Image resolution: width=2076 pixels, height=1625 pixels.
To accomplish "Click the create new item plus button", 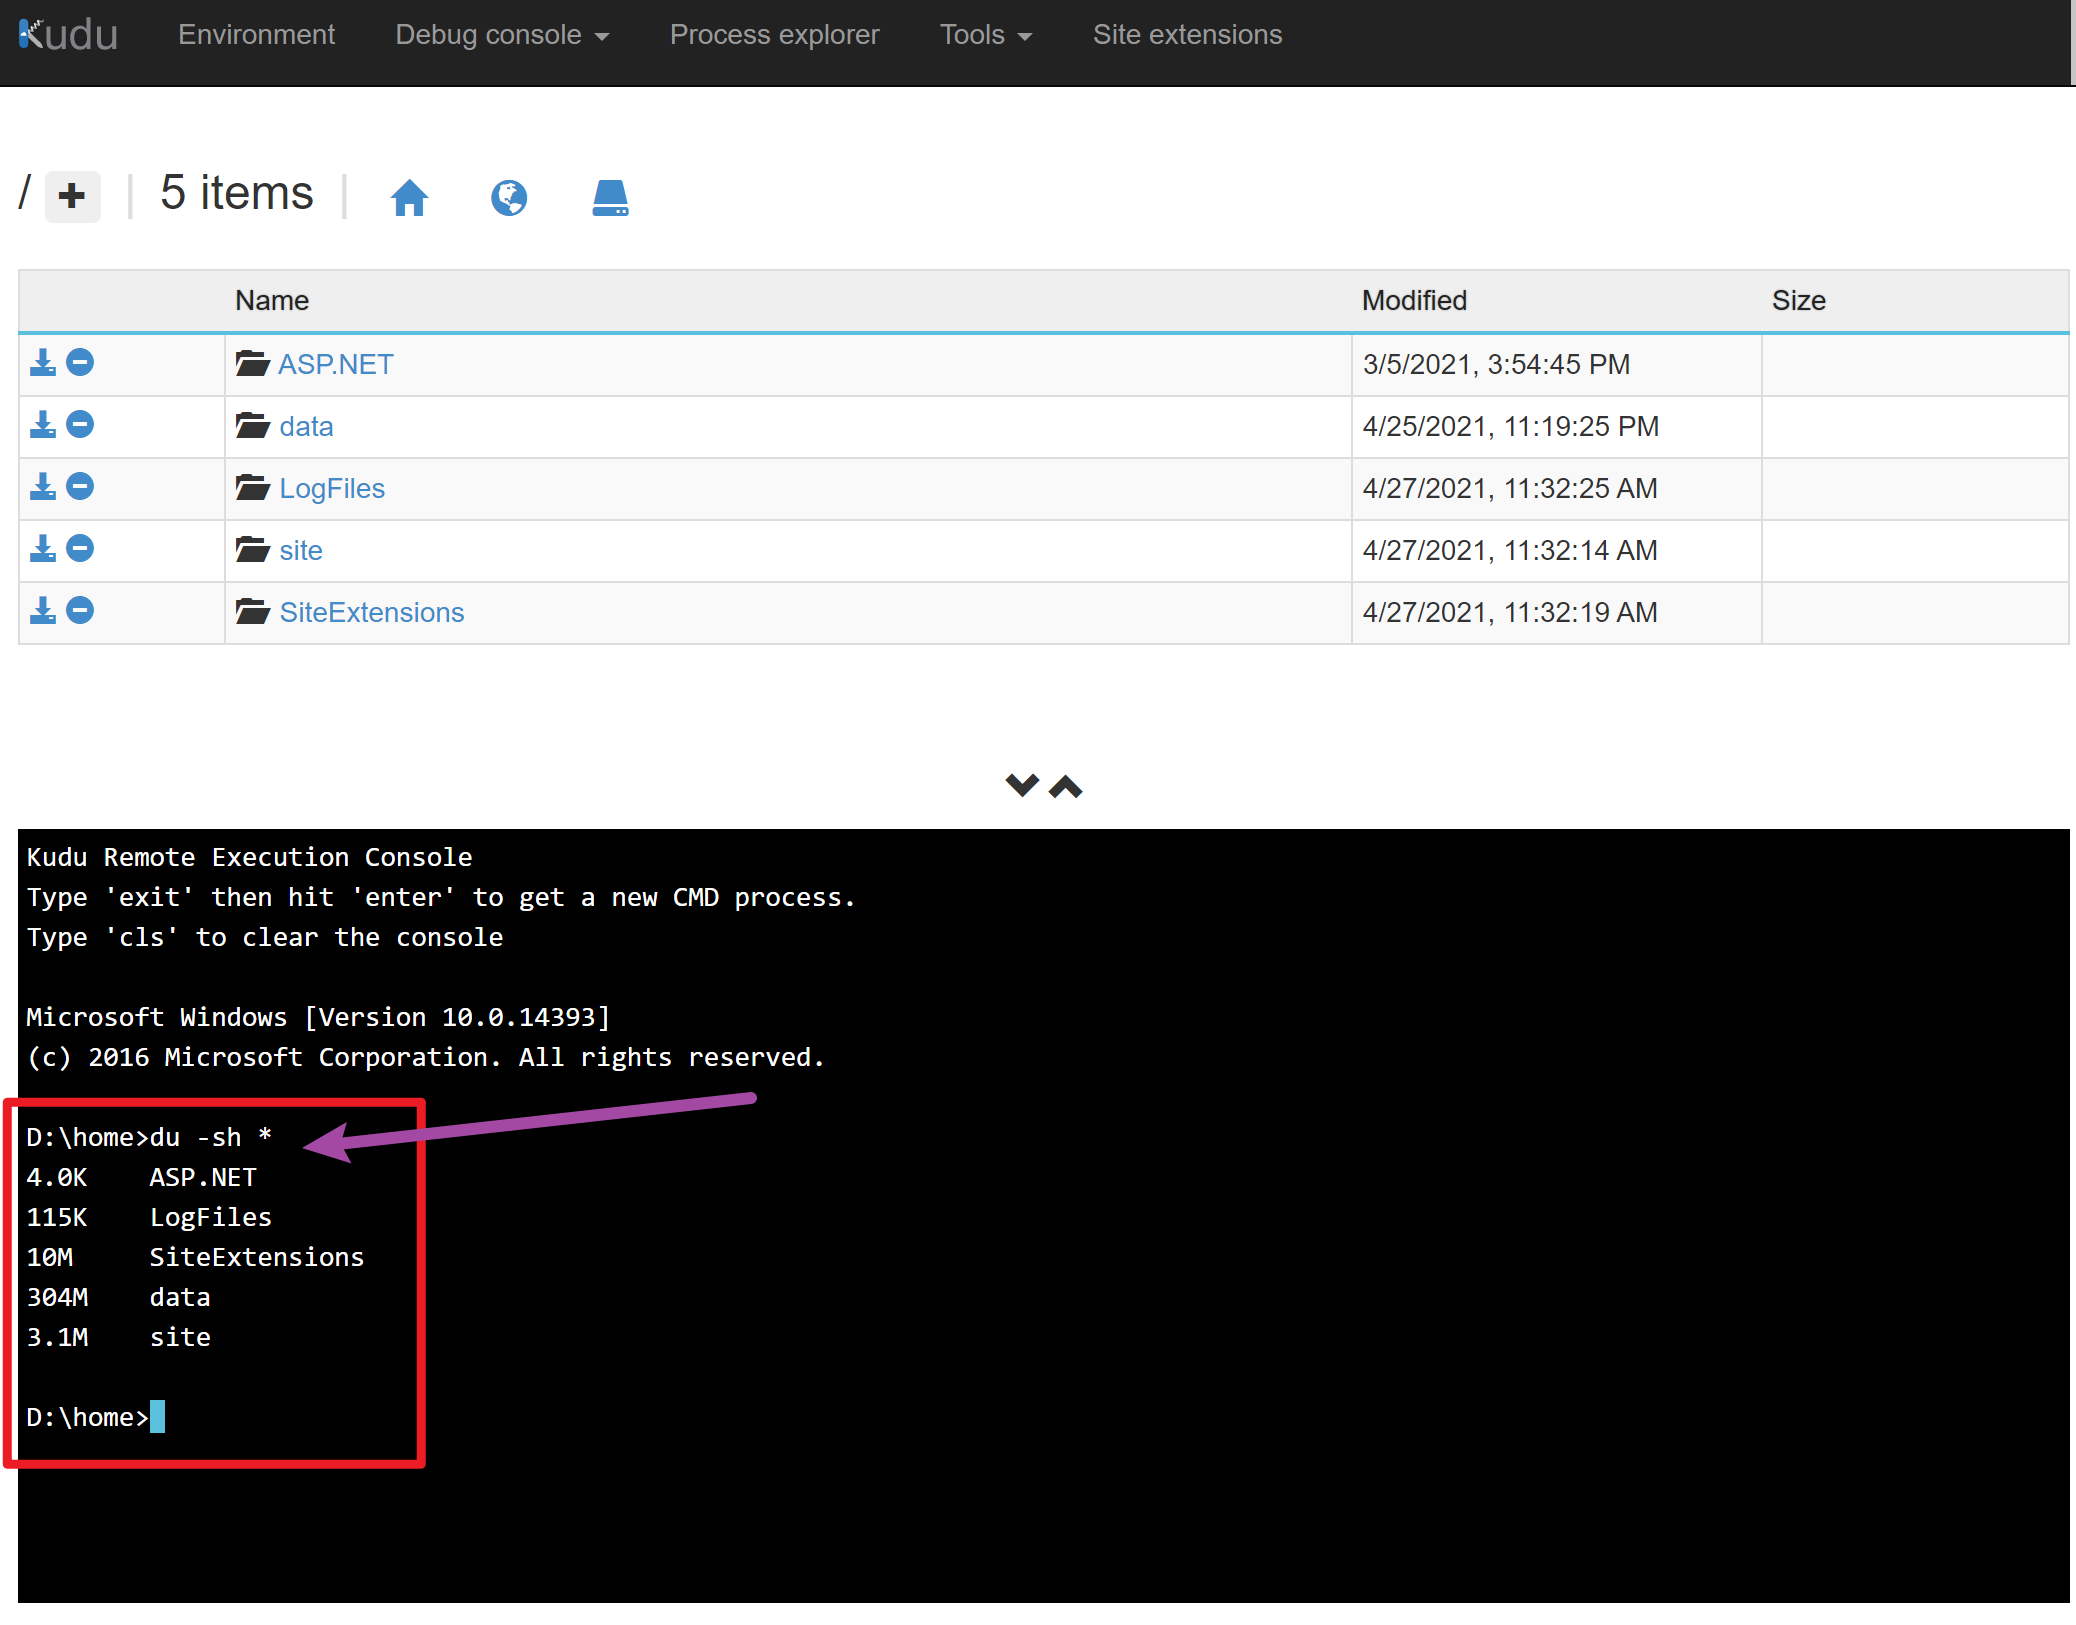I will (x=72, y=192).
